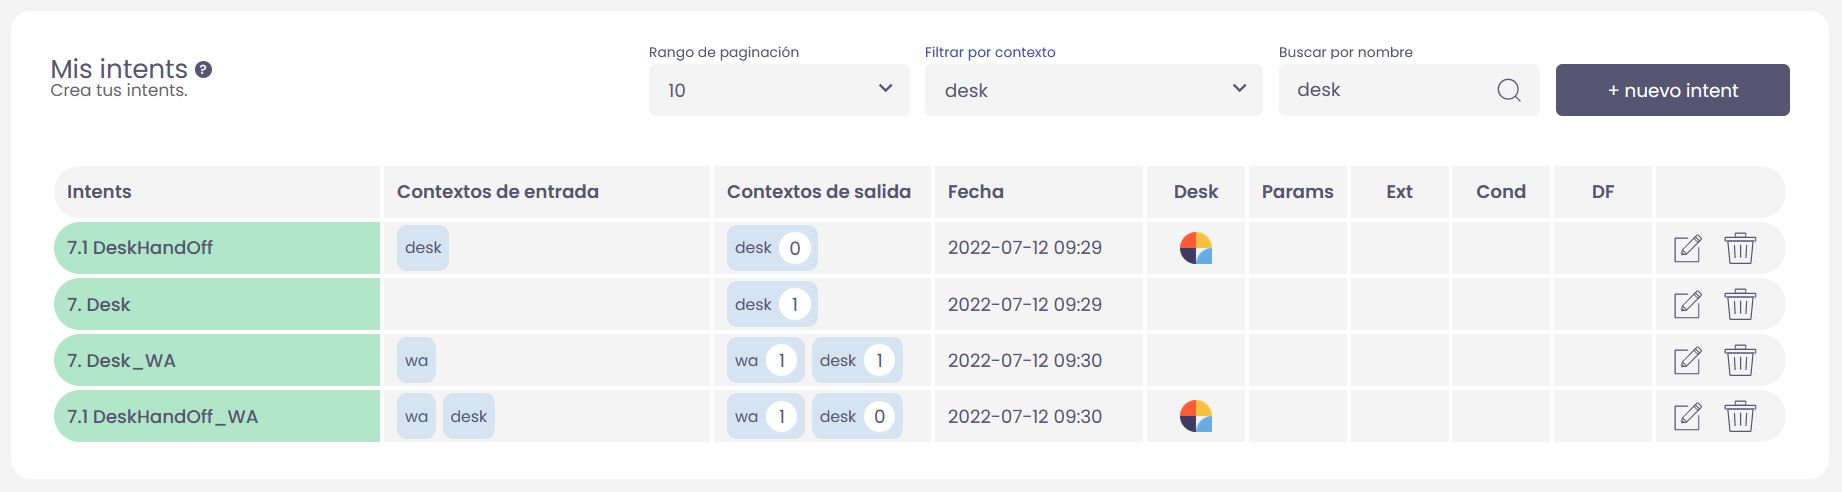Click the Fecha column header
This screenshot has height=492, width=1842.
point(976,192)
